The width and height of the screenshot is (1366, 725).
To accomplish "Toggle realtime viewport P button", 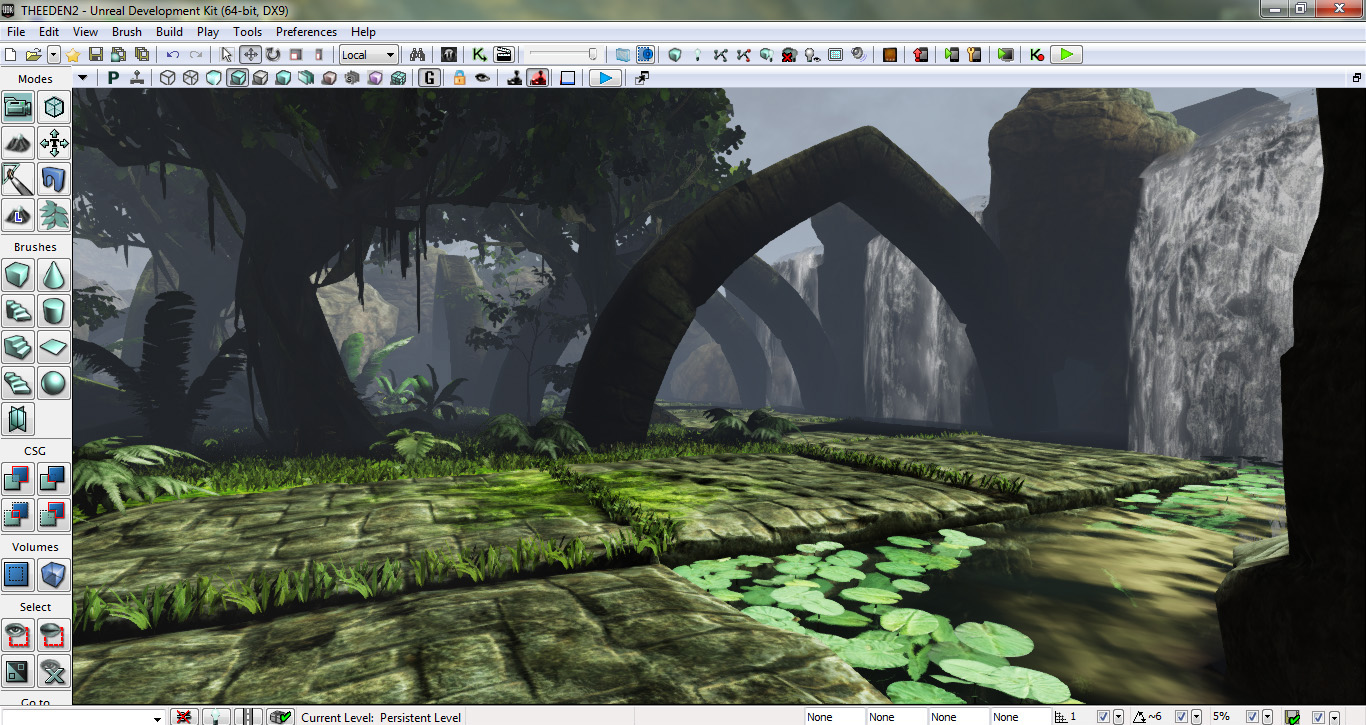I will (x=113, y=77).
